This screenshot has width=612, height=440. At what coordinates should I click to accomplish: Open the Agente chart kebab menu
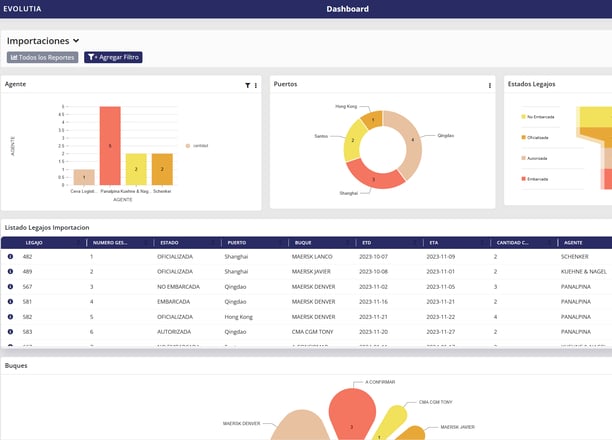[256, 85]
